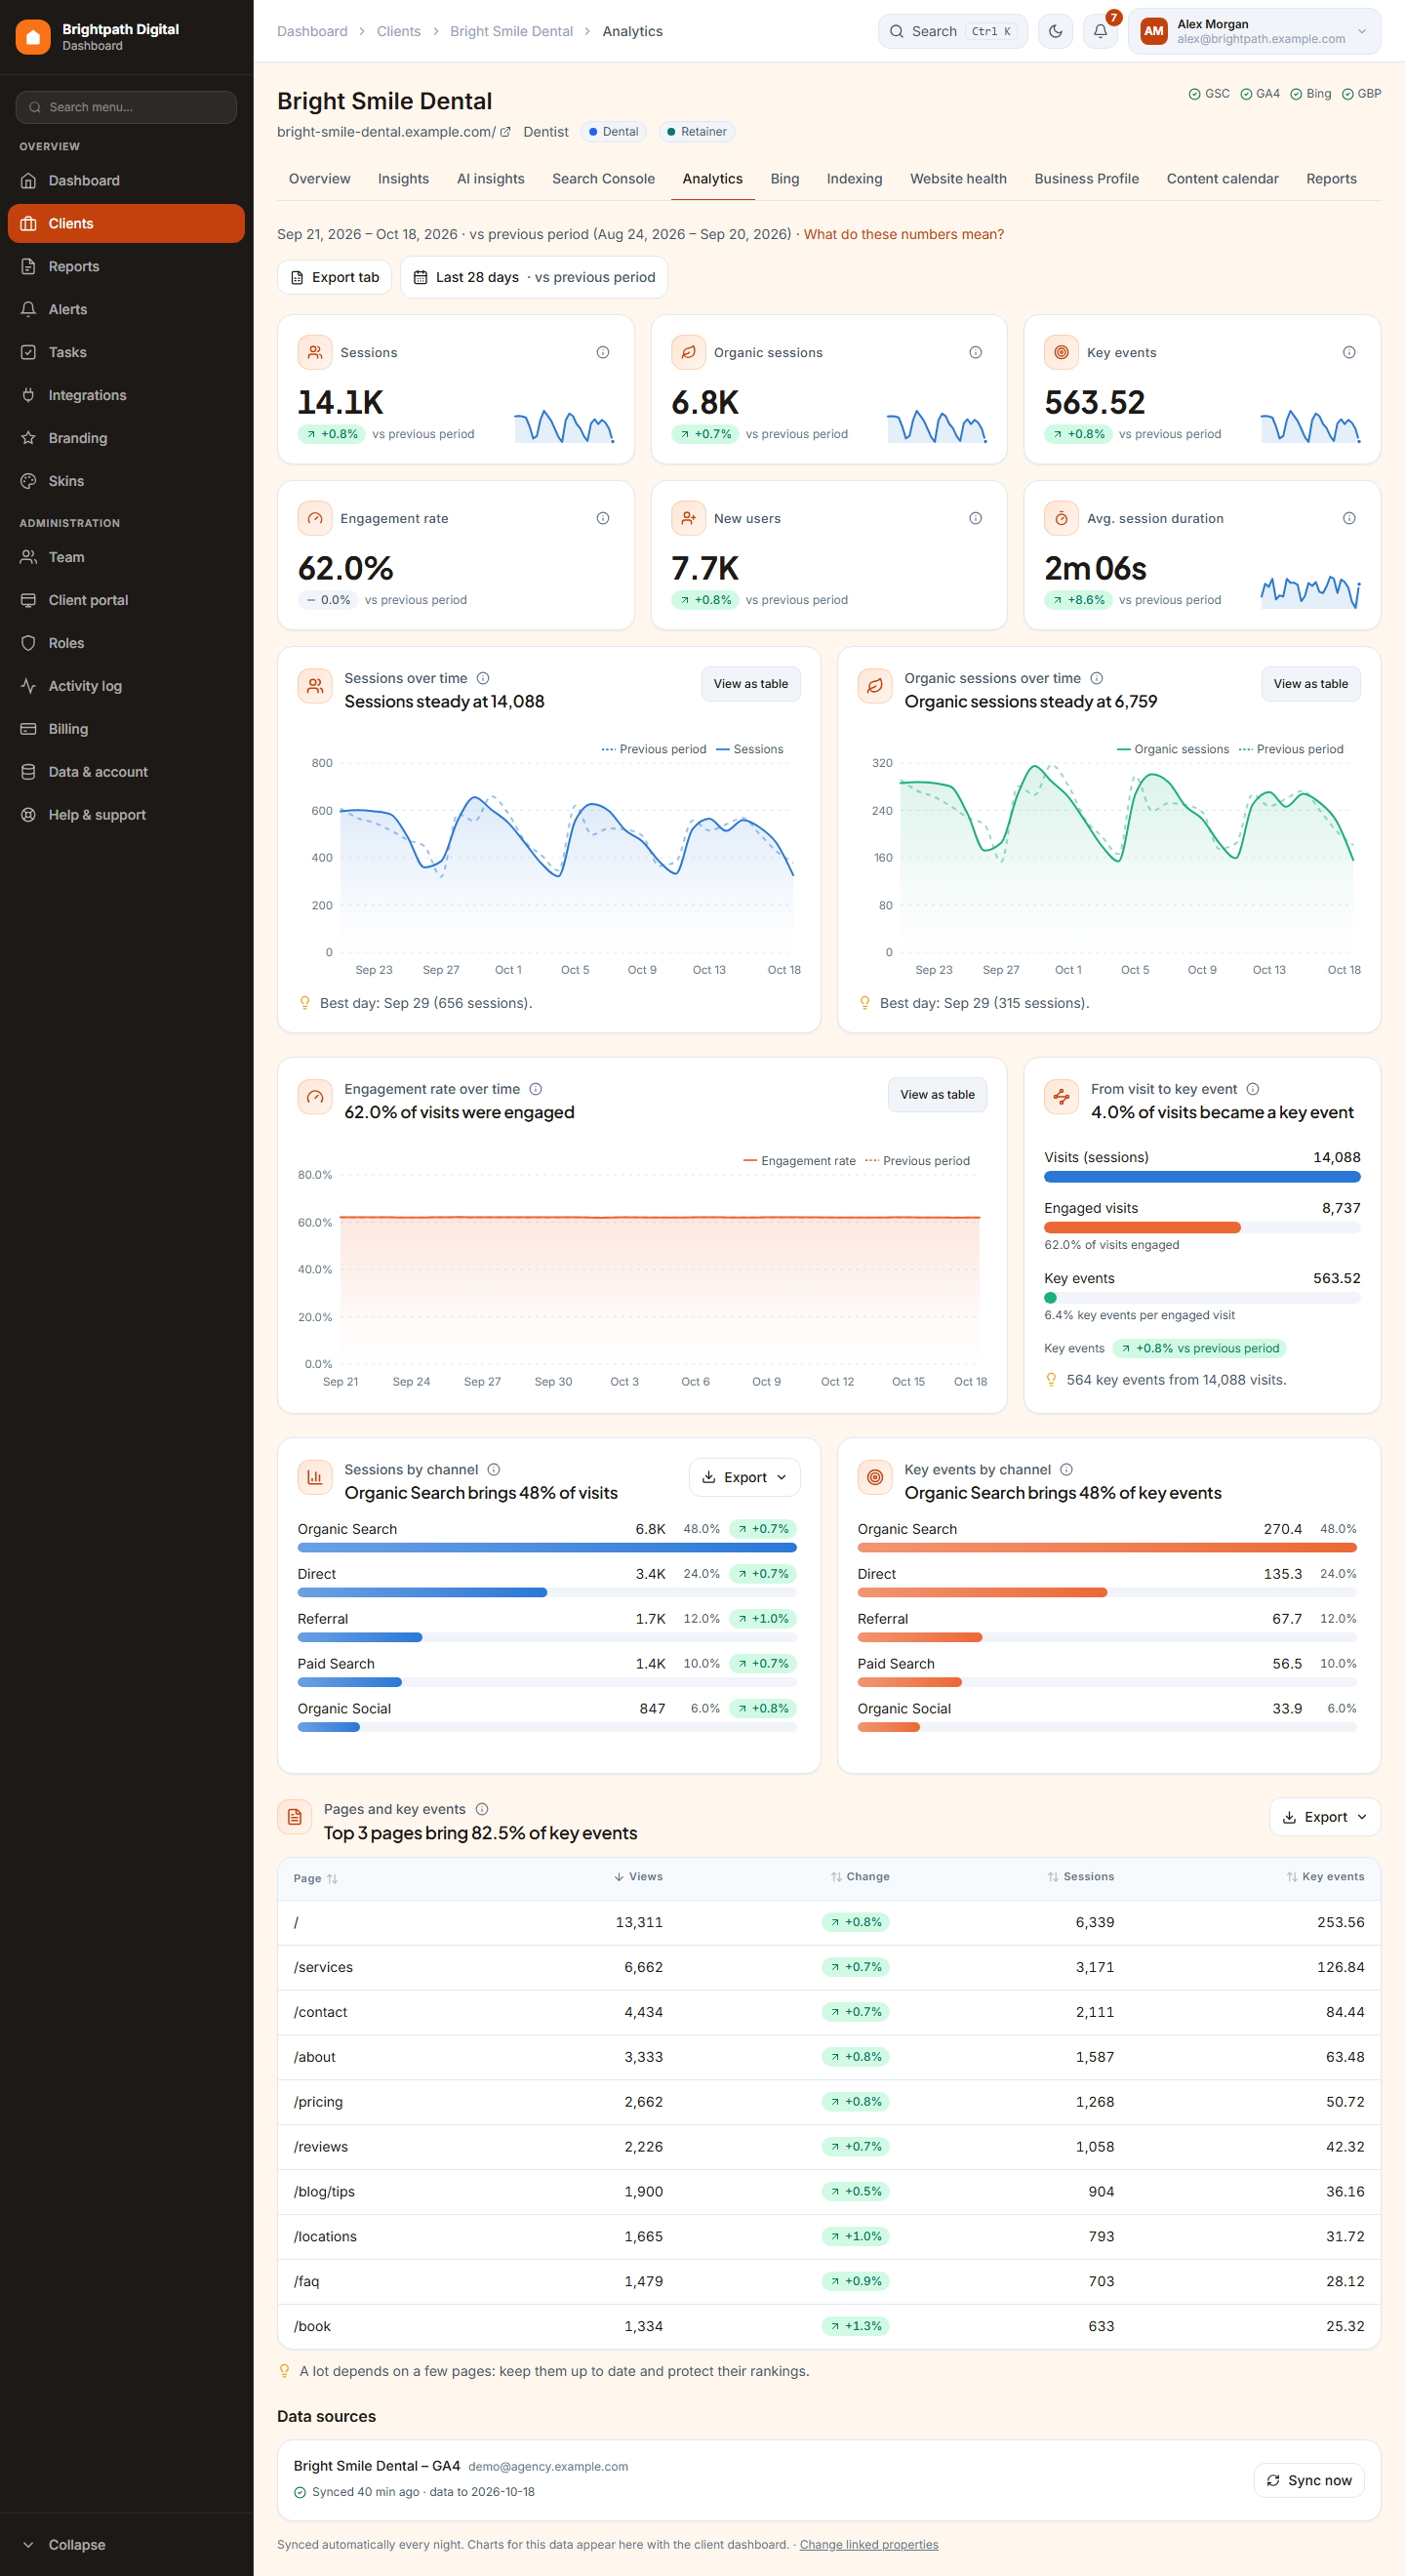This screenshot has width=1405, height=2576.
Task: Switch to Search Console tab
Action: (x=603, y=179)
